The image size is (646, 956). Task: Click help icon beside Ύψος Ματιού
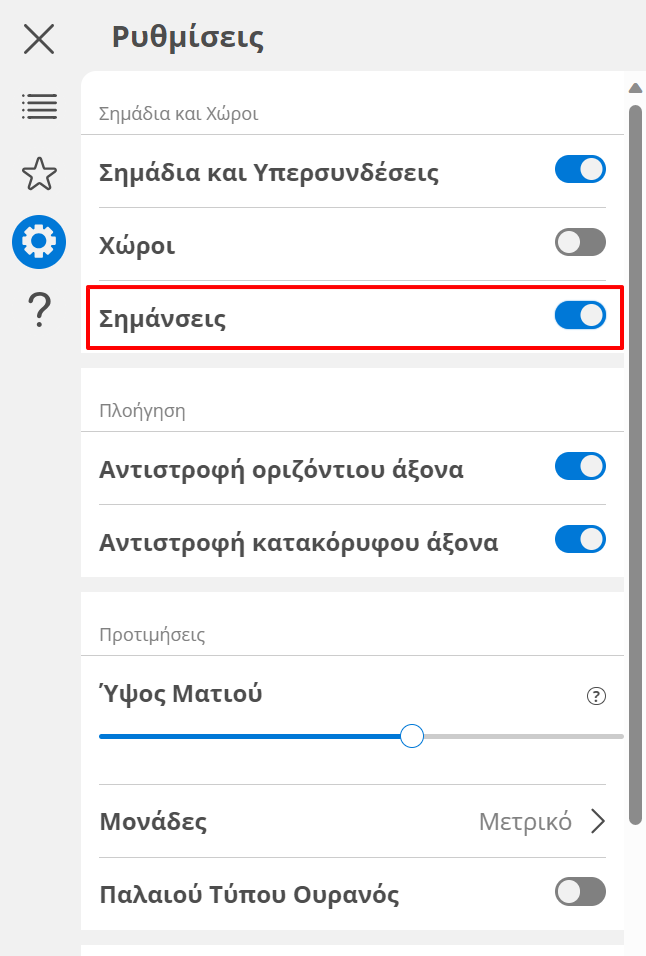[597, 697]
